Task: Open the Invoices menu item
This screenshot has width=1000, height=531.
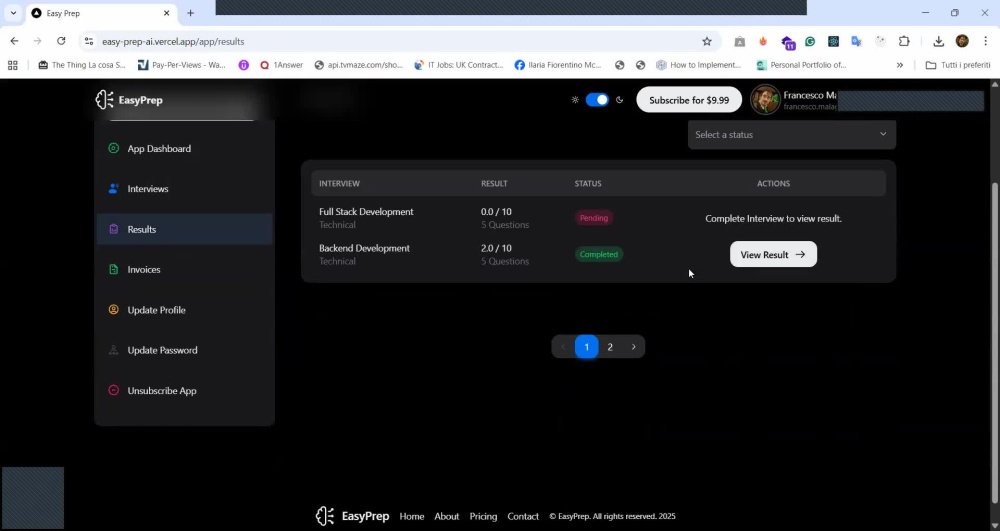Action: point(184,270)
